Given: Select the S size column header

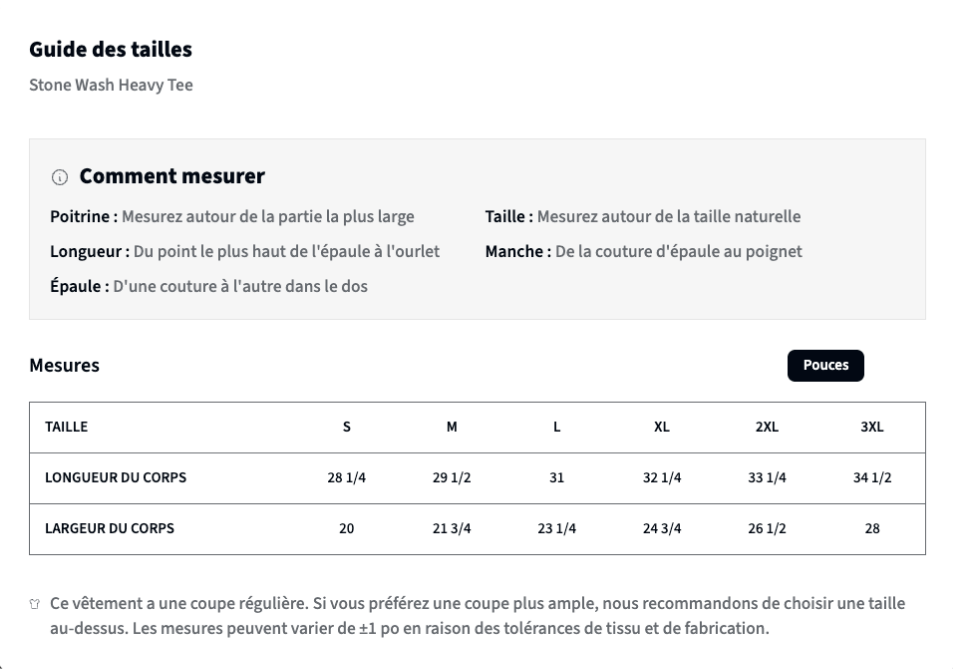Looking at the screenshot, I should point(347,427).
